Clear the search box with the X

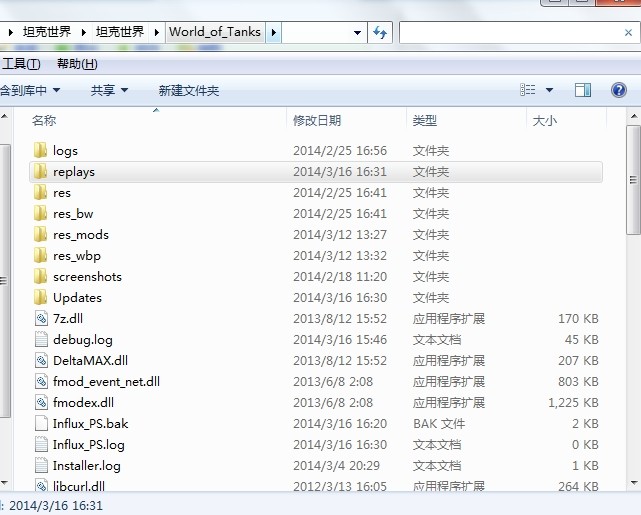coord(628,33)
